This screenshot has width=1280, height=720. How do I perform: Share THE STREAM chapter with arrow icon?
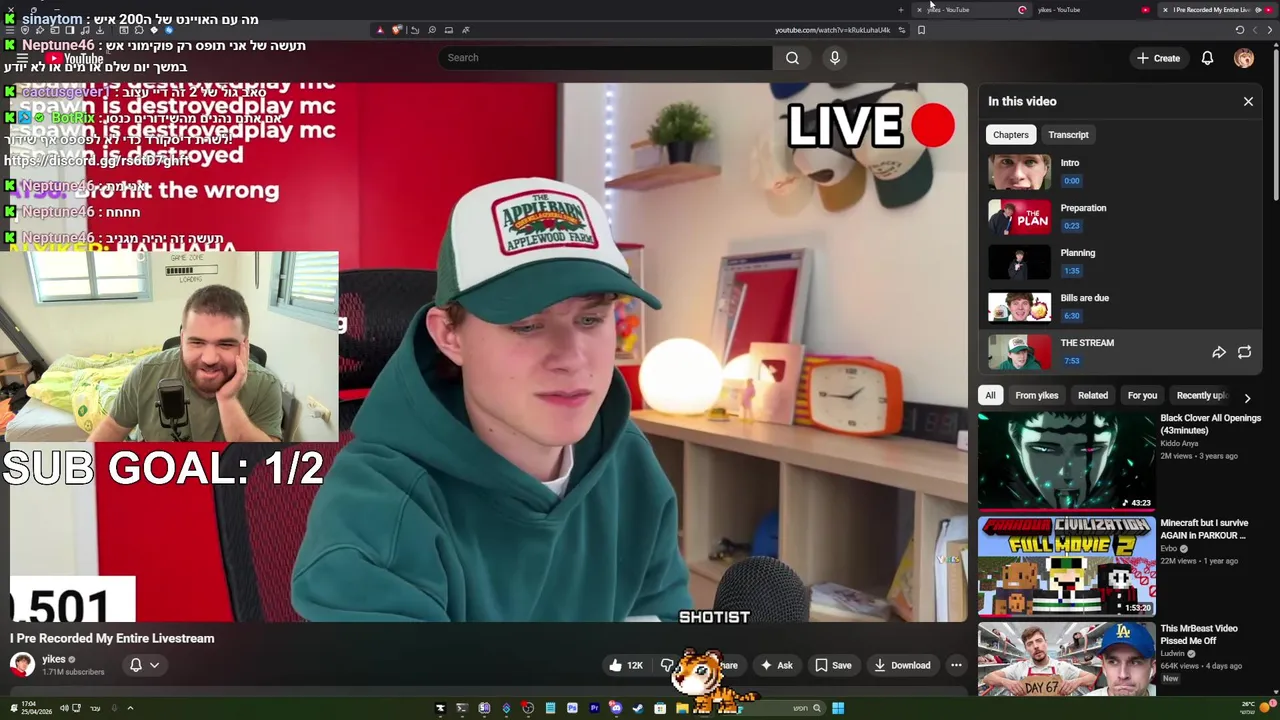(x=1219, y=352)
